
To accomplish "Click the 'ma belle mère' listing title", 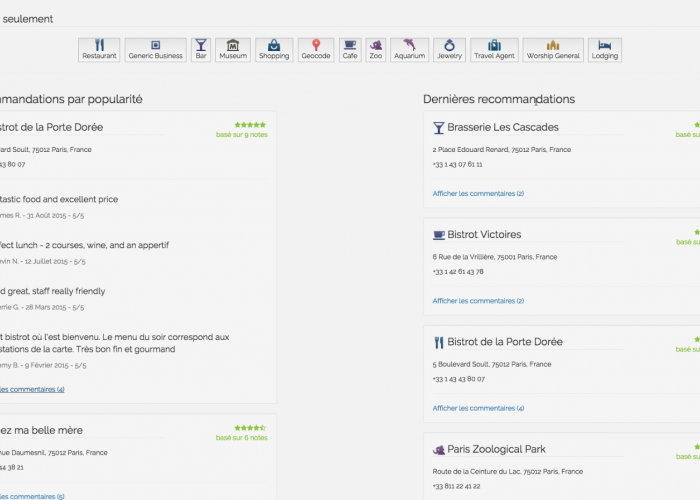I will [x=42, y=430].
